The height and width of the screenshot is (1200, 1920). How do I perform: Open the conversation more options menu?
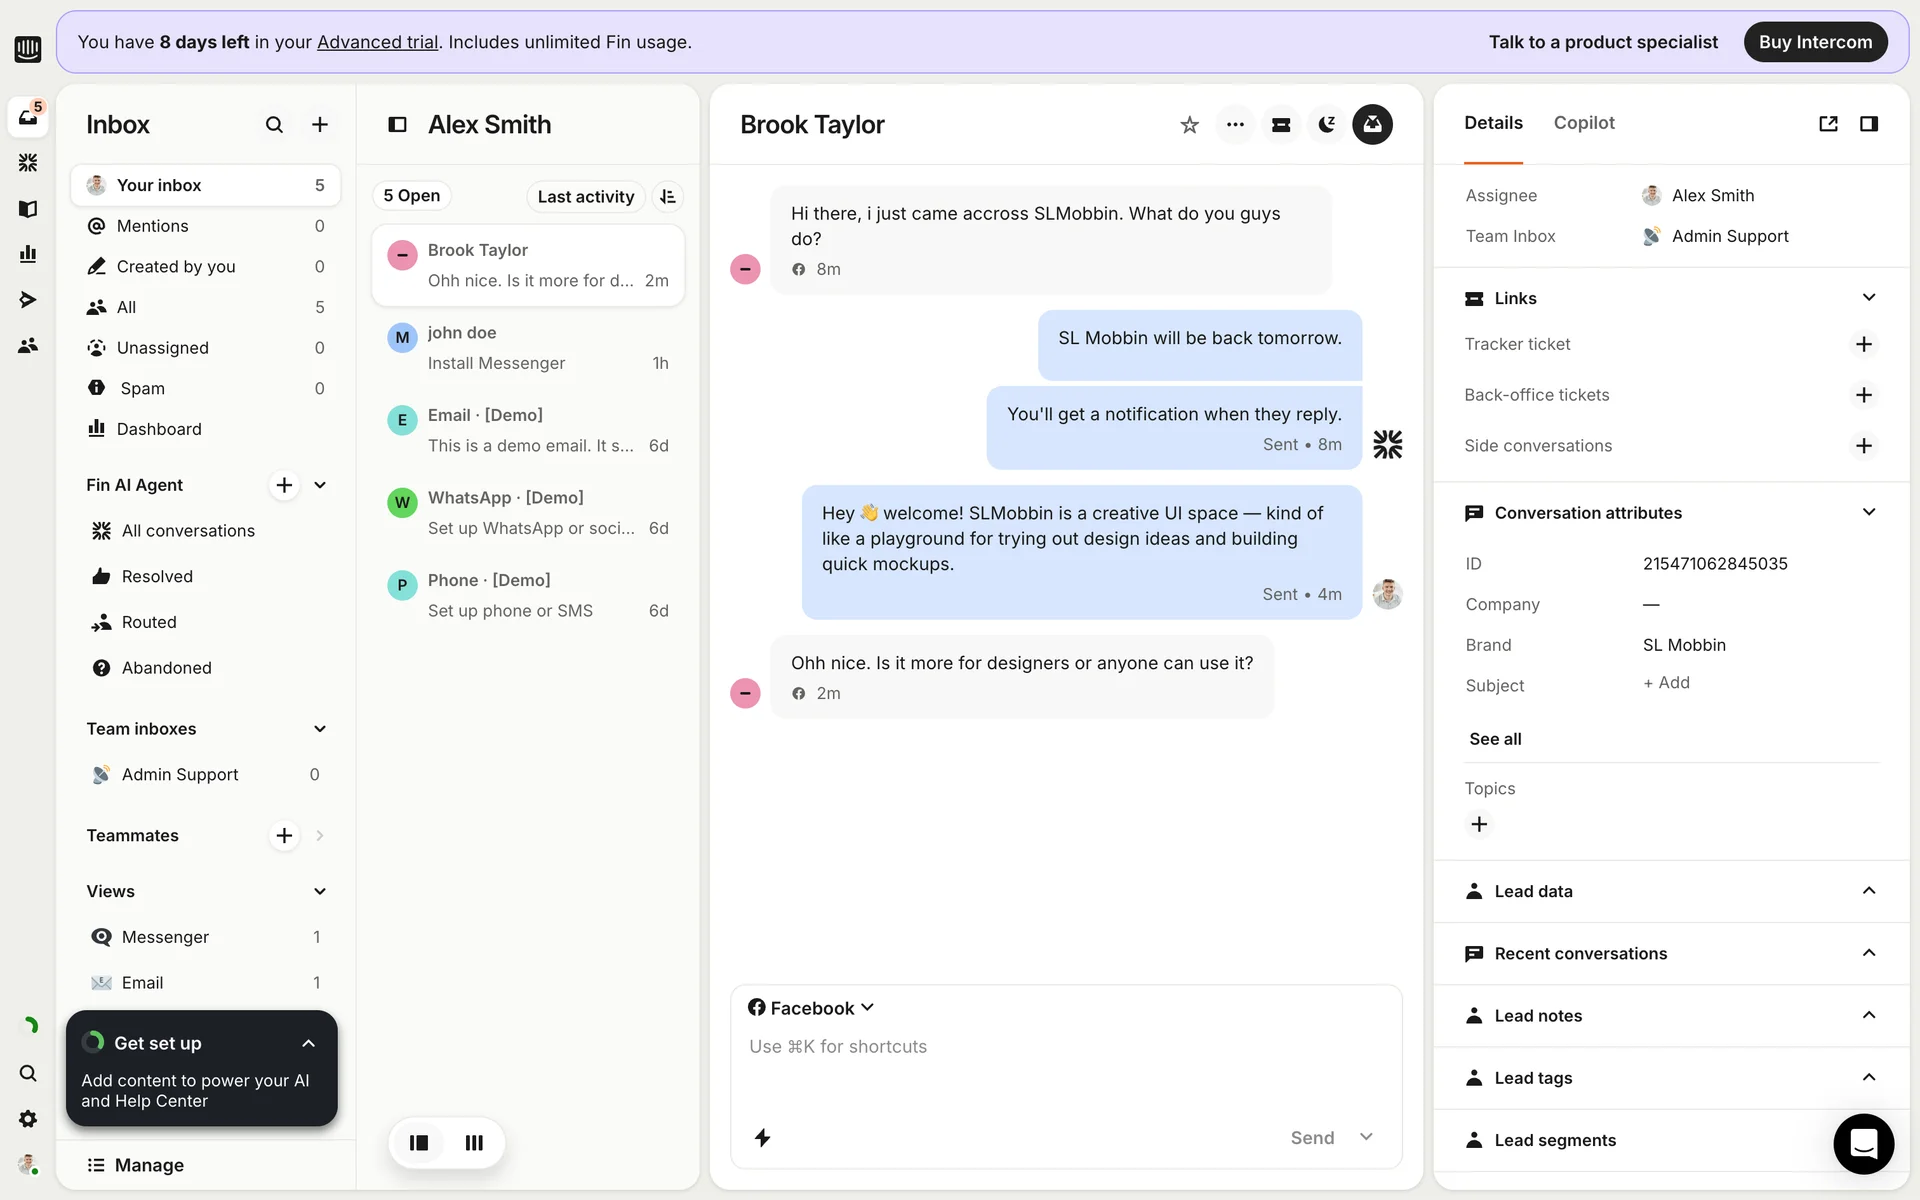[1235, 125]
